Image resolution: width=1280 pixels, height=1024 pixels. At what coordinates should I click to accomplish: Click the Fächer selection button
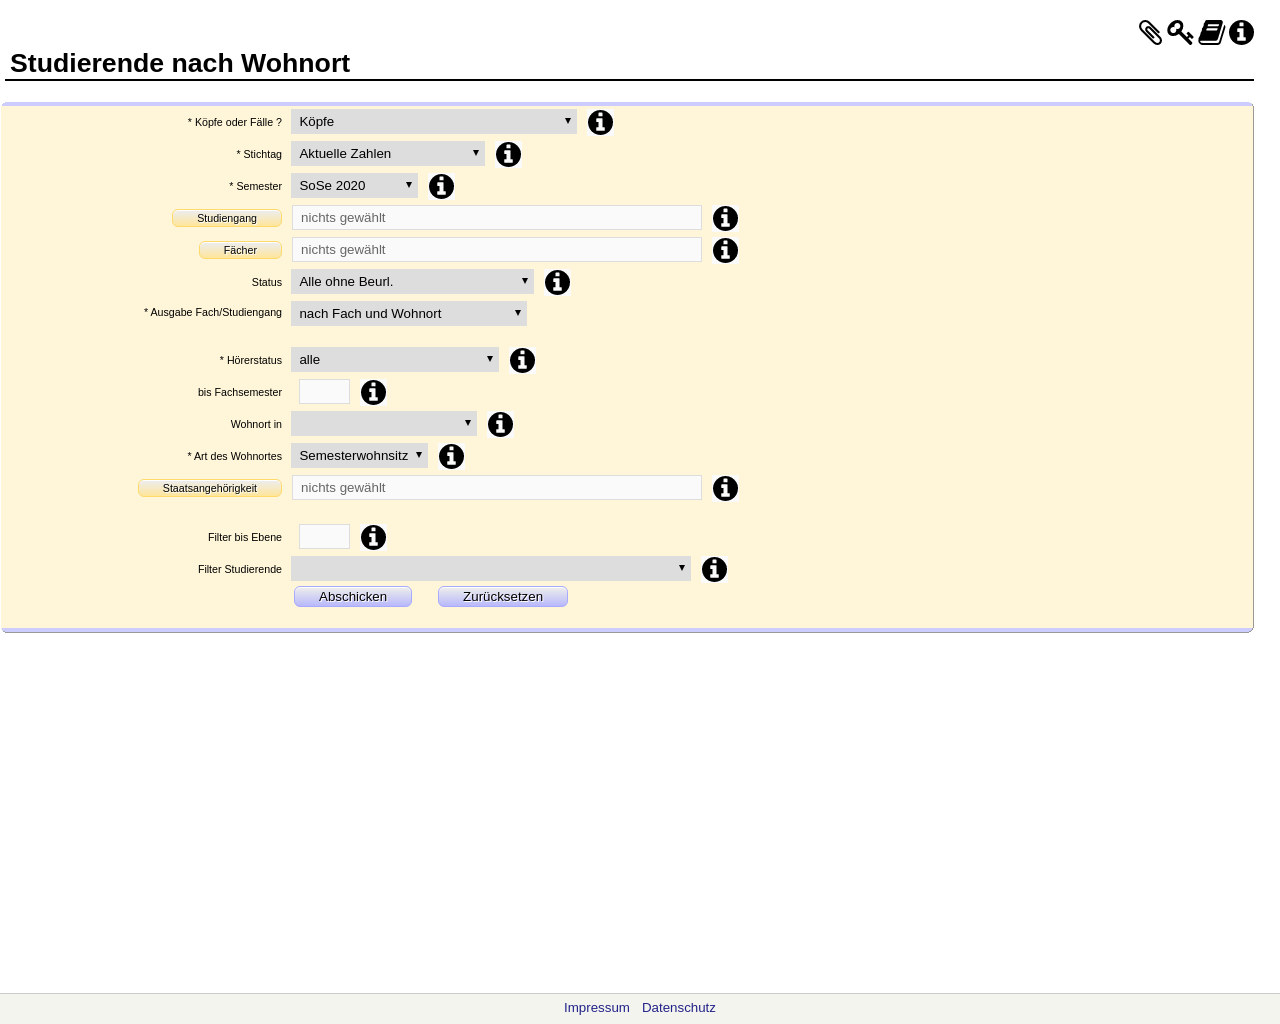click(240, 250)
